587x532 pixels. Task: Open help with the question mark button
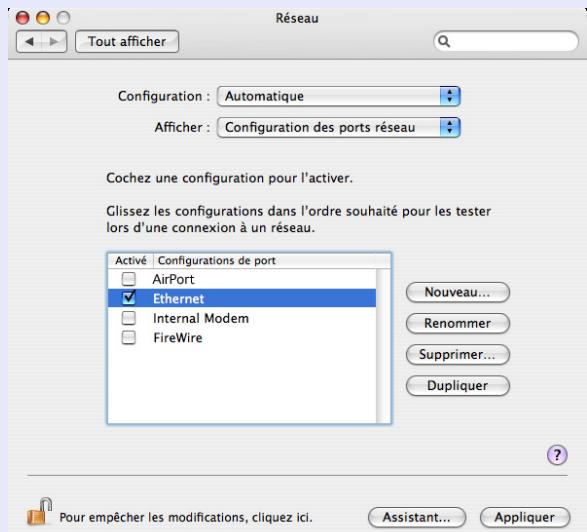click(557, 455)
